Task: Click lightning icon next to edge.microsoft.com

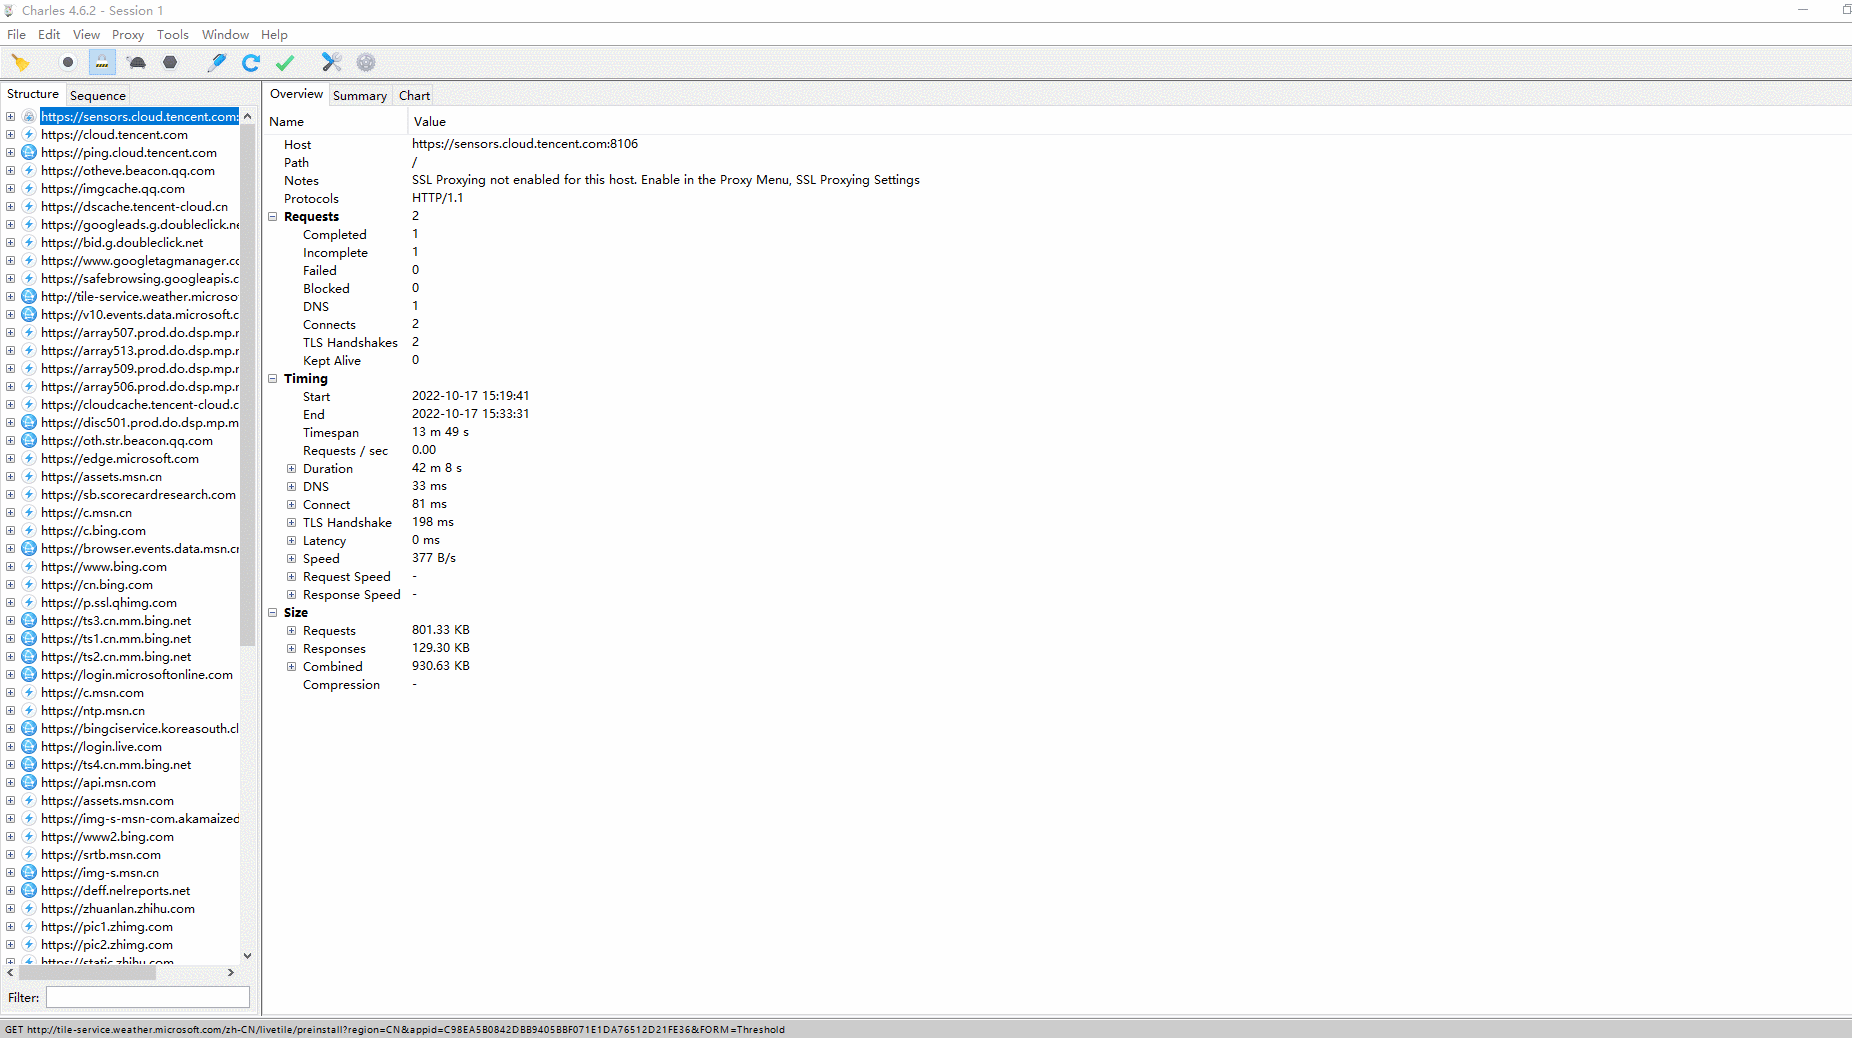Action: 29,459
